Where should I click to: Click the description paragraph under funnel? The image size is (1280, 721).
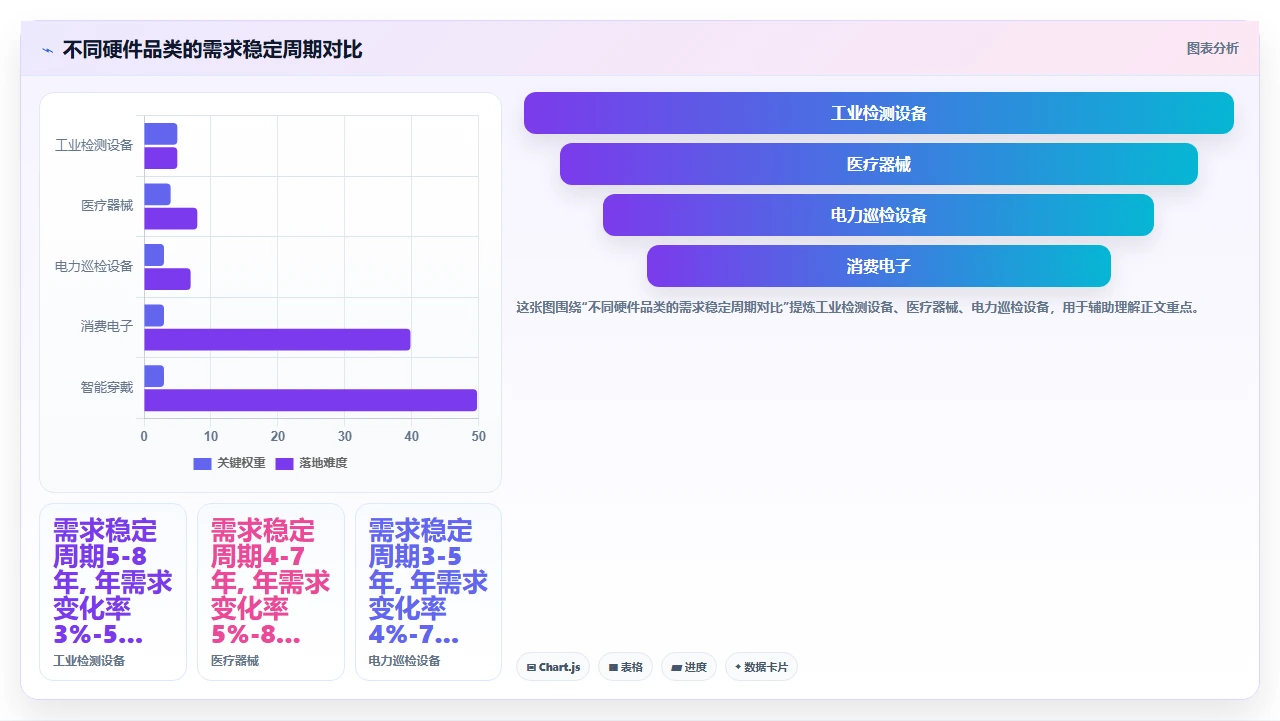pos(857,308)
